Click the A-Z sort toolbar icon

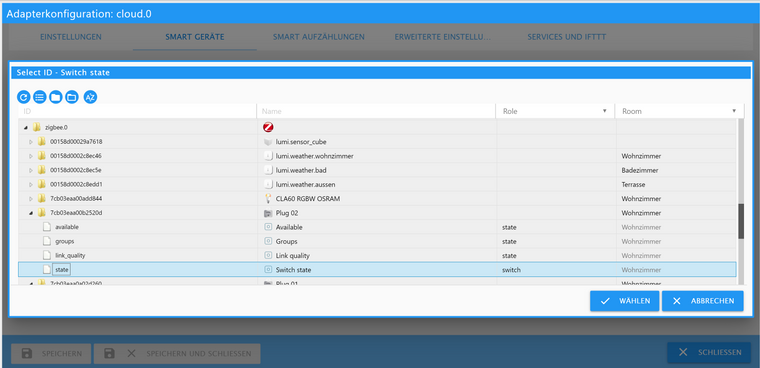90,97
